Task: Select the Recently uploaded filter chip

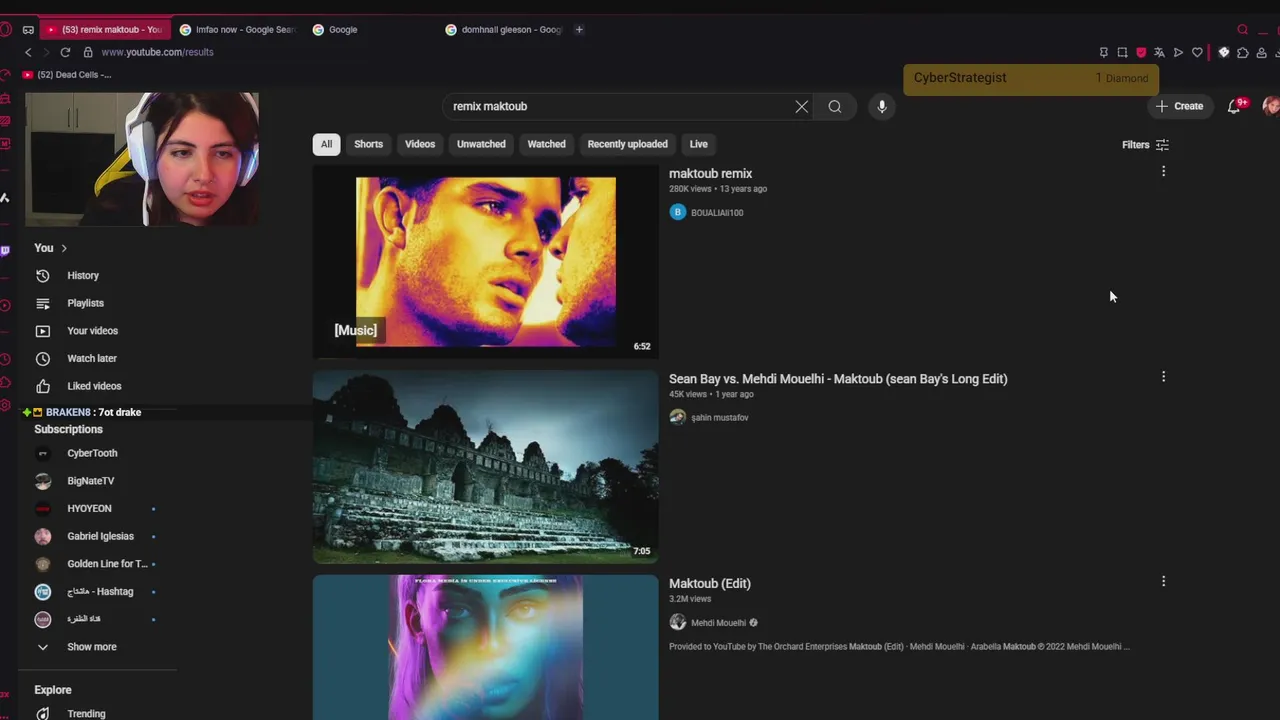Action: point(627,144)
